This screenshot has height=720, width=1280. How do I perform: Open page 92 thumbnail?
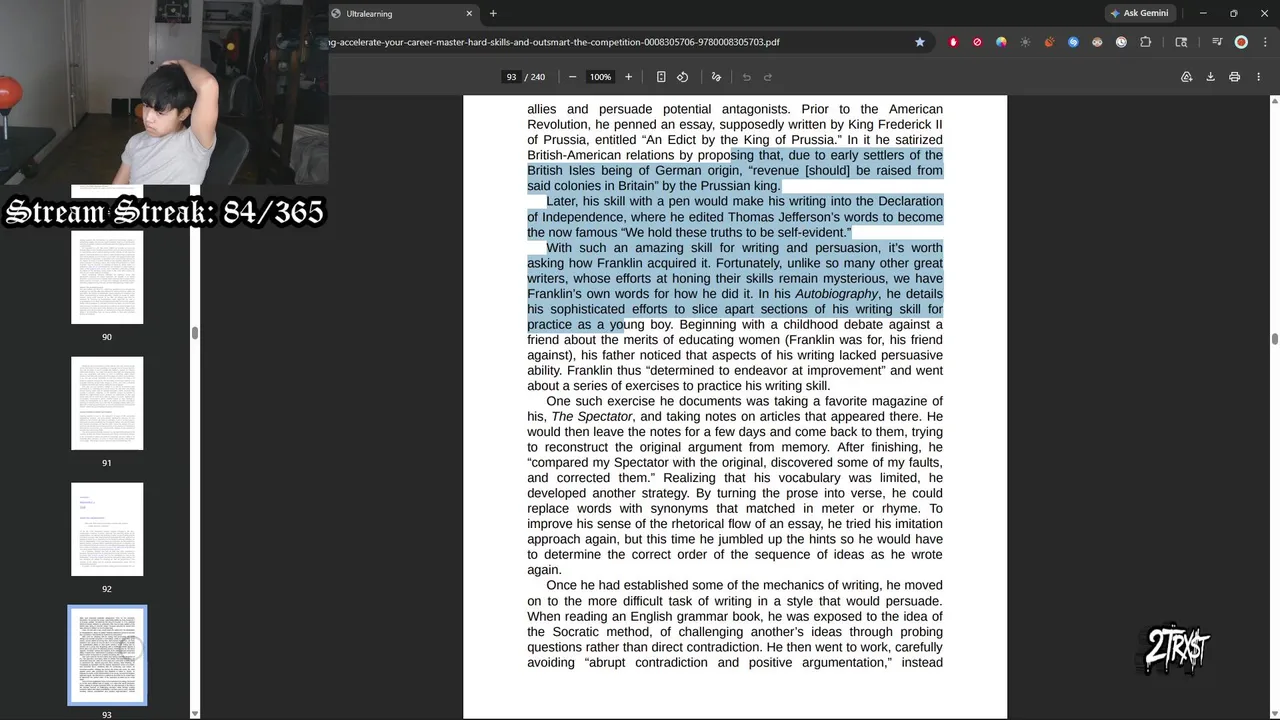[x=107, y=529]
